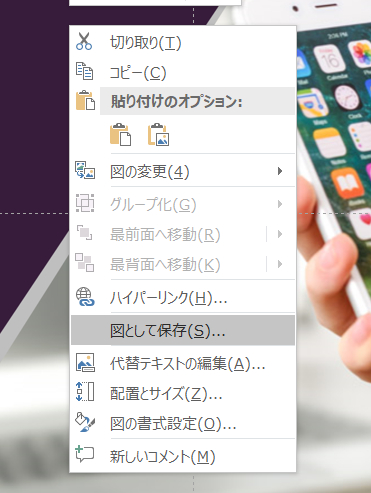371x493 pixels.
Task: Click 最背面へ移動(K) entry text
Action: tap(165, 265)
